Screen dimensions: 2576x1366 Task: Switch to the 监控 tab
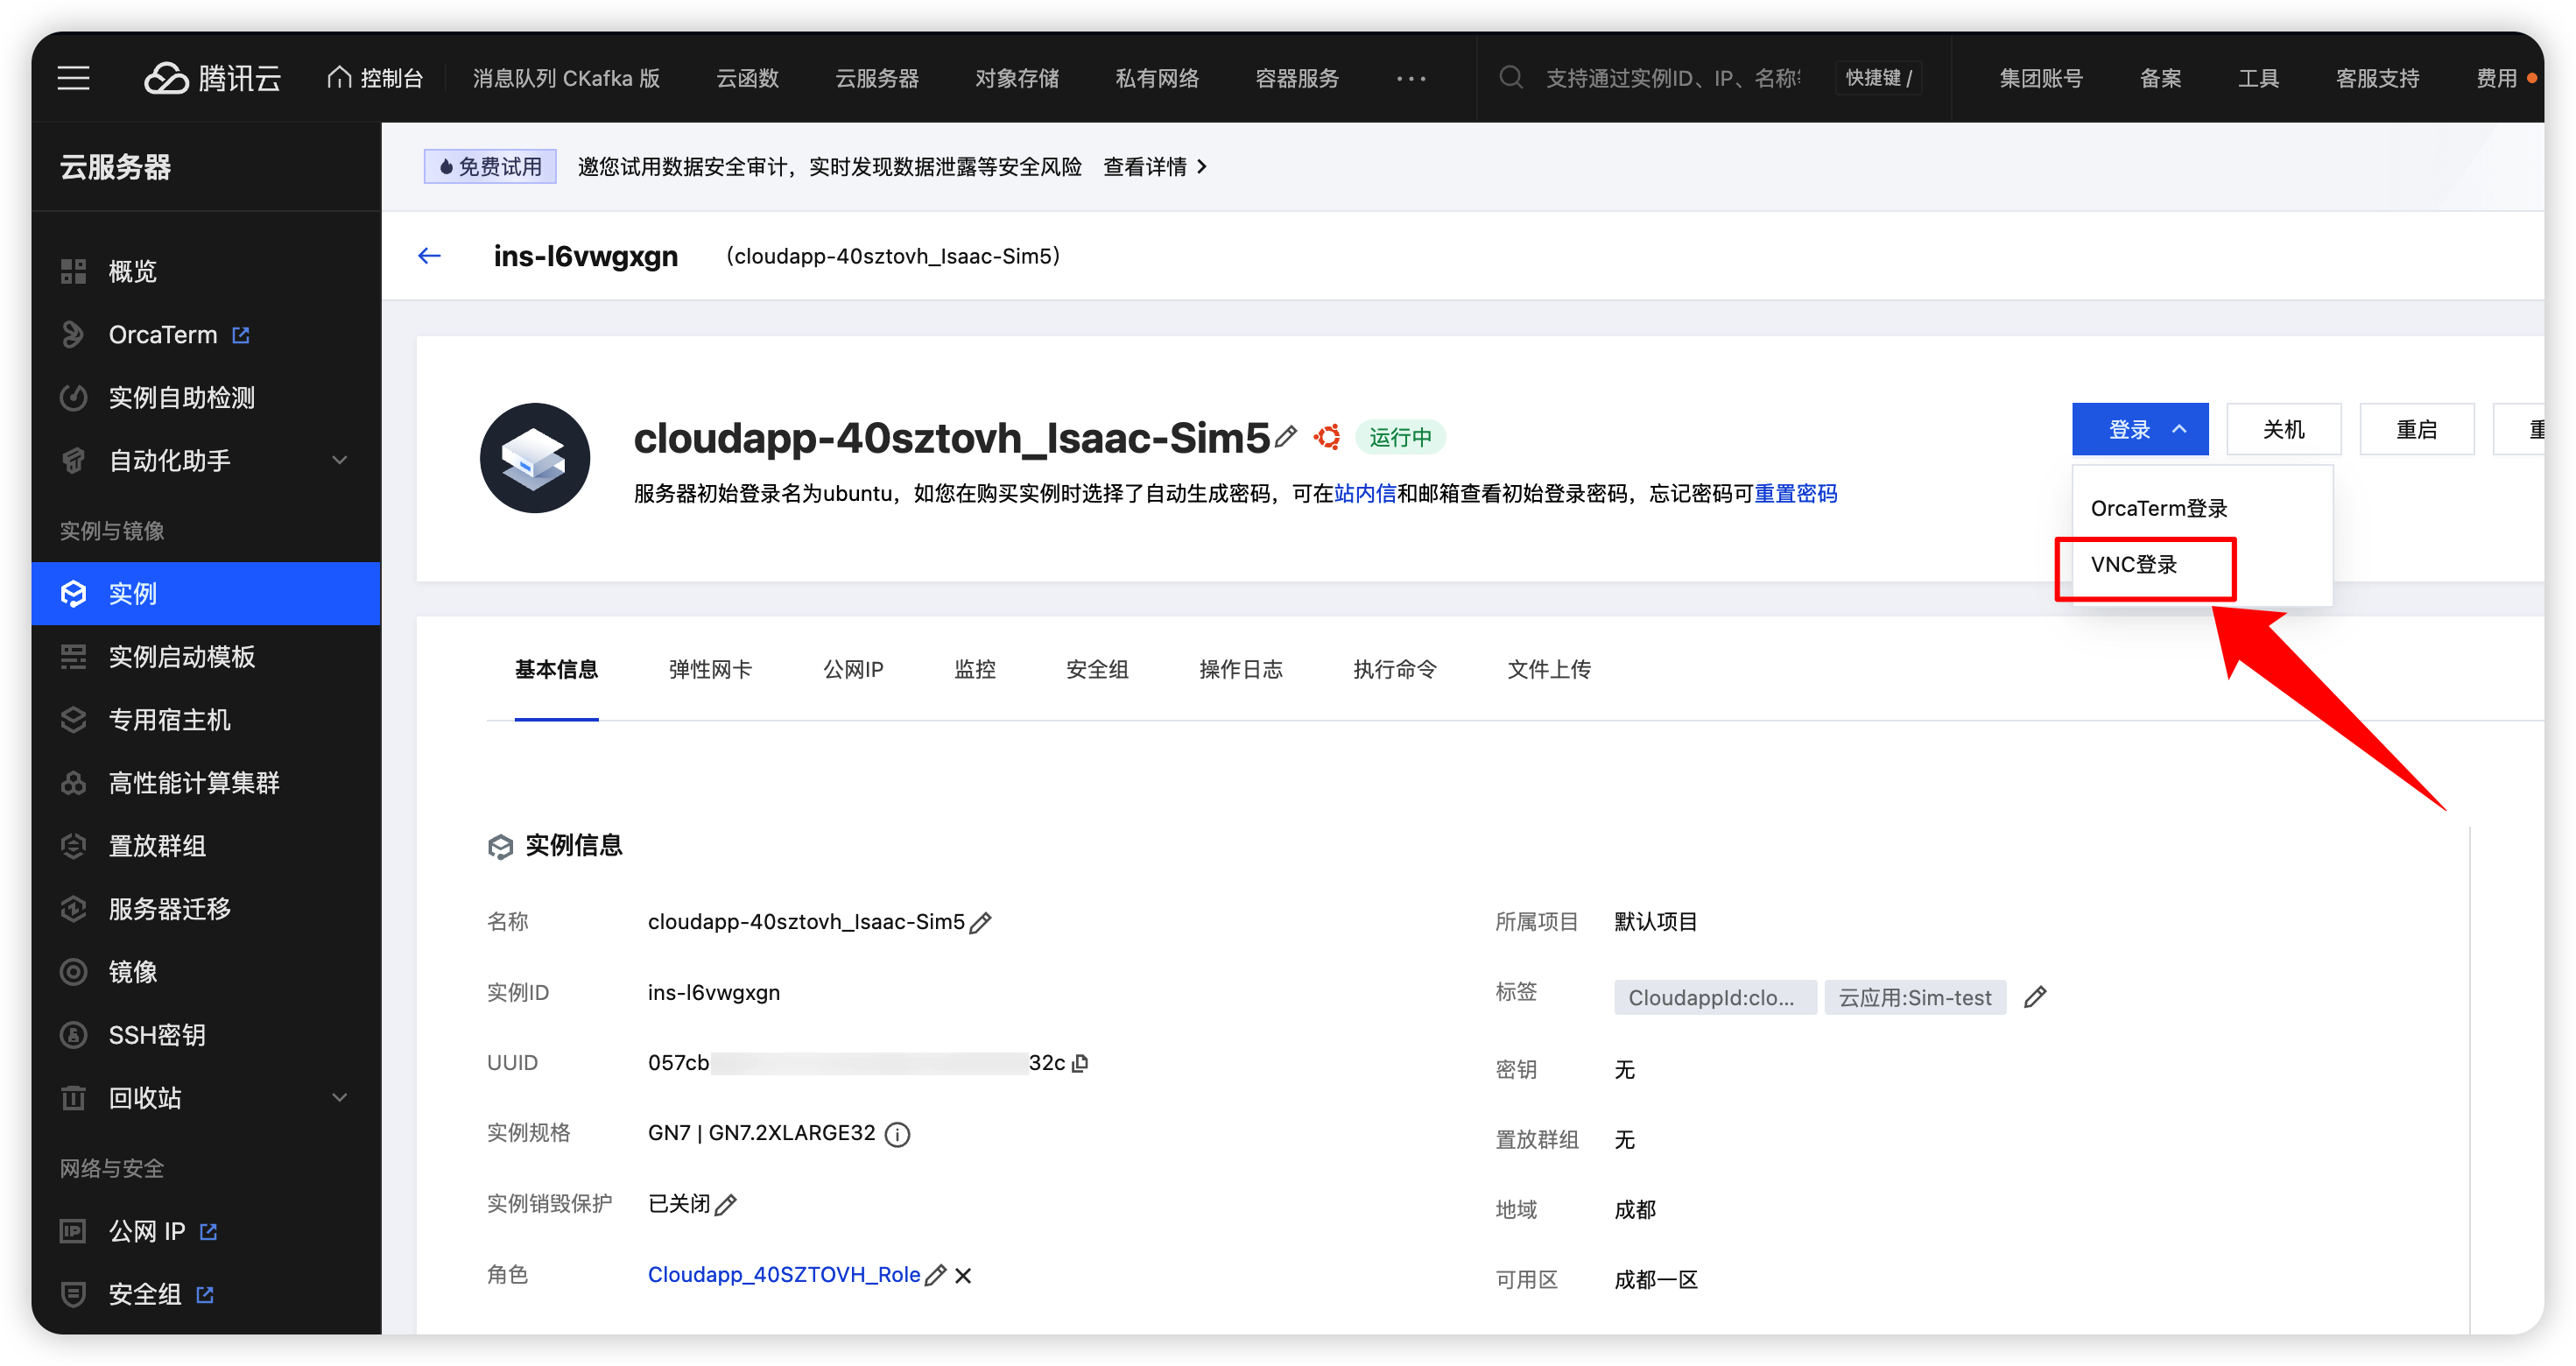[x=974, y=669]
